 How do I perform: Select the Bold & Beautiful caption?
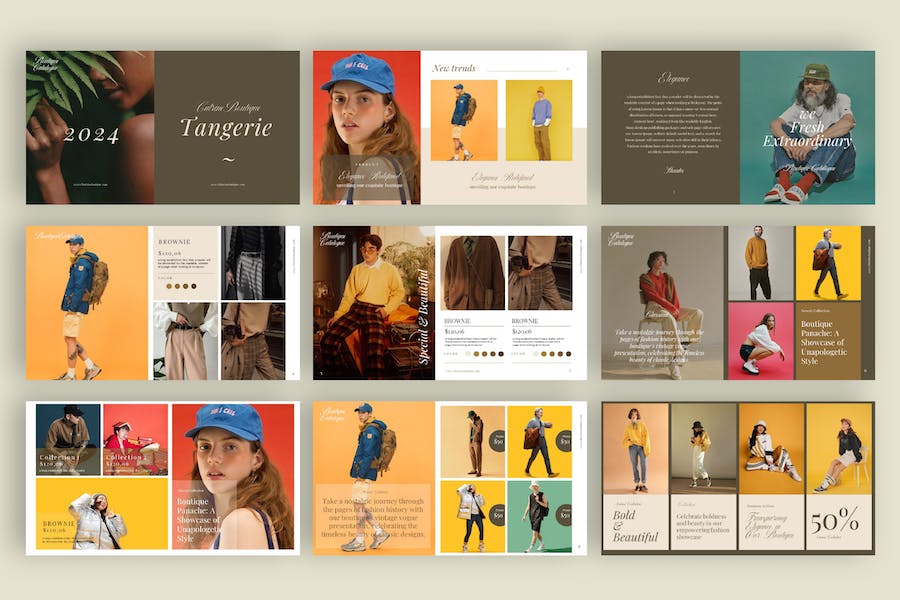635,527
